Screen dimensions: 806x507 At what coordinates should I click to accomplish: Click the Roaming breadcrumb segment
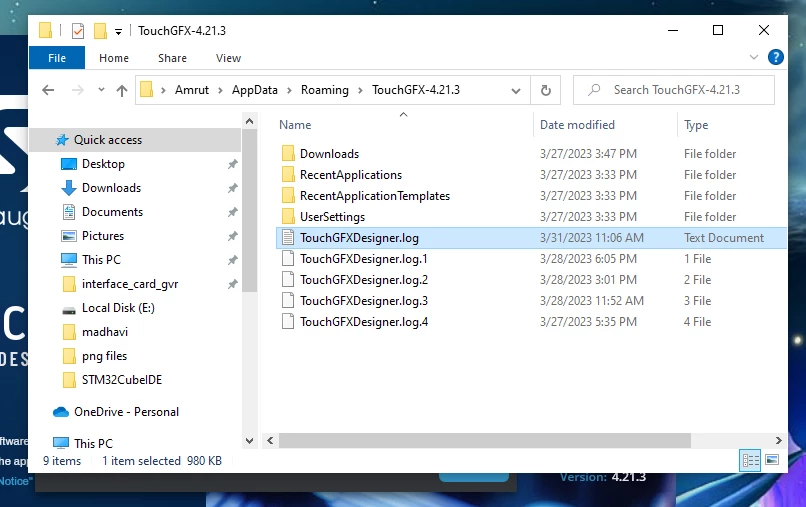(324, 90)
